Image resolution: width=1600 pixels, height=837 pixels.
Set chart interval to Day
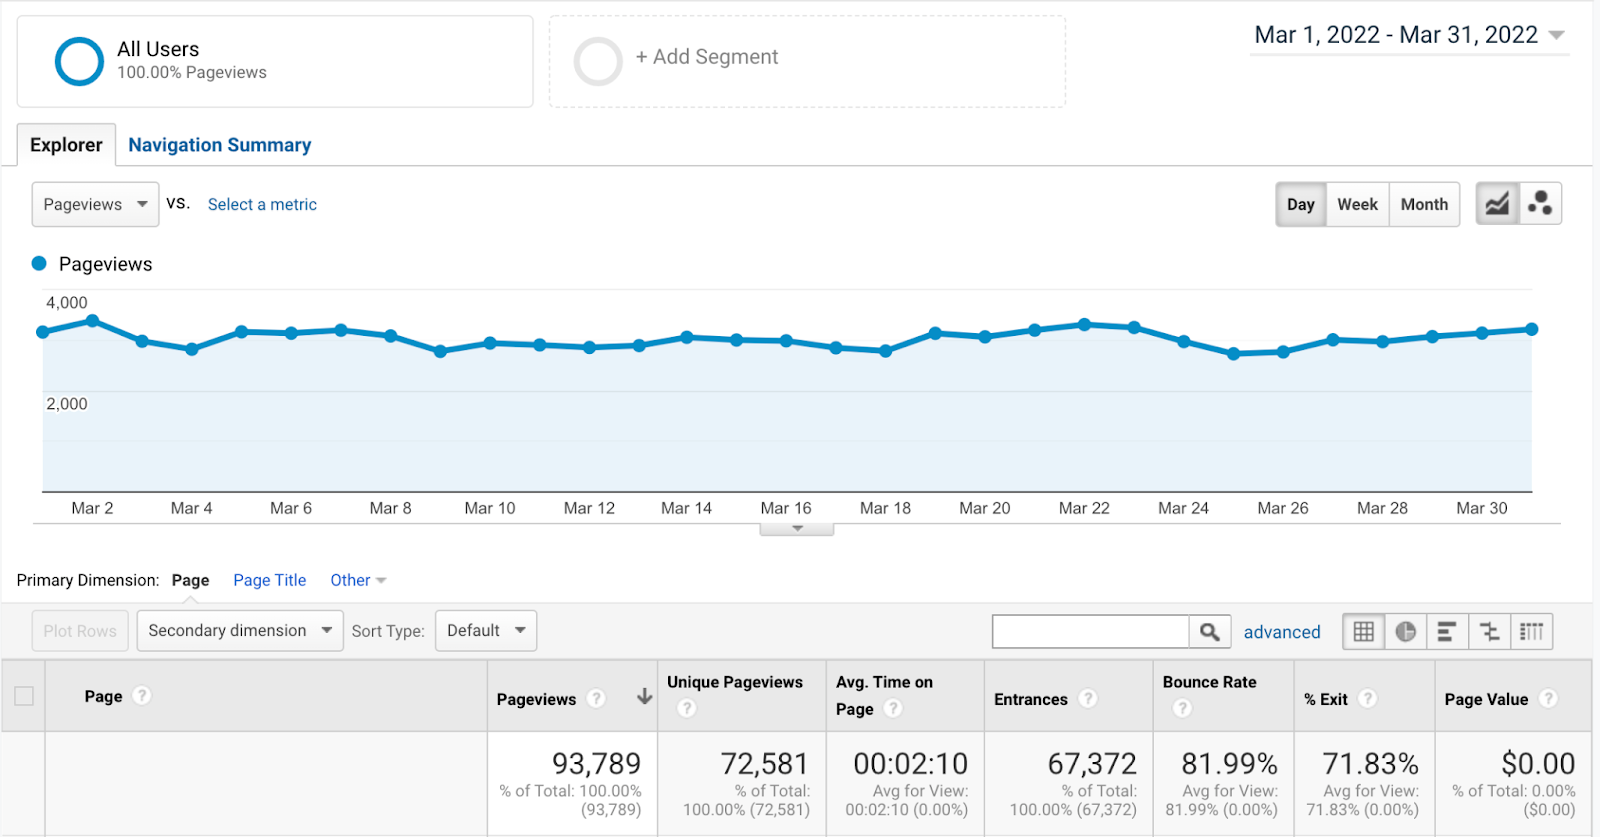[x=1301, y=204]
